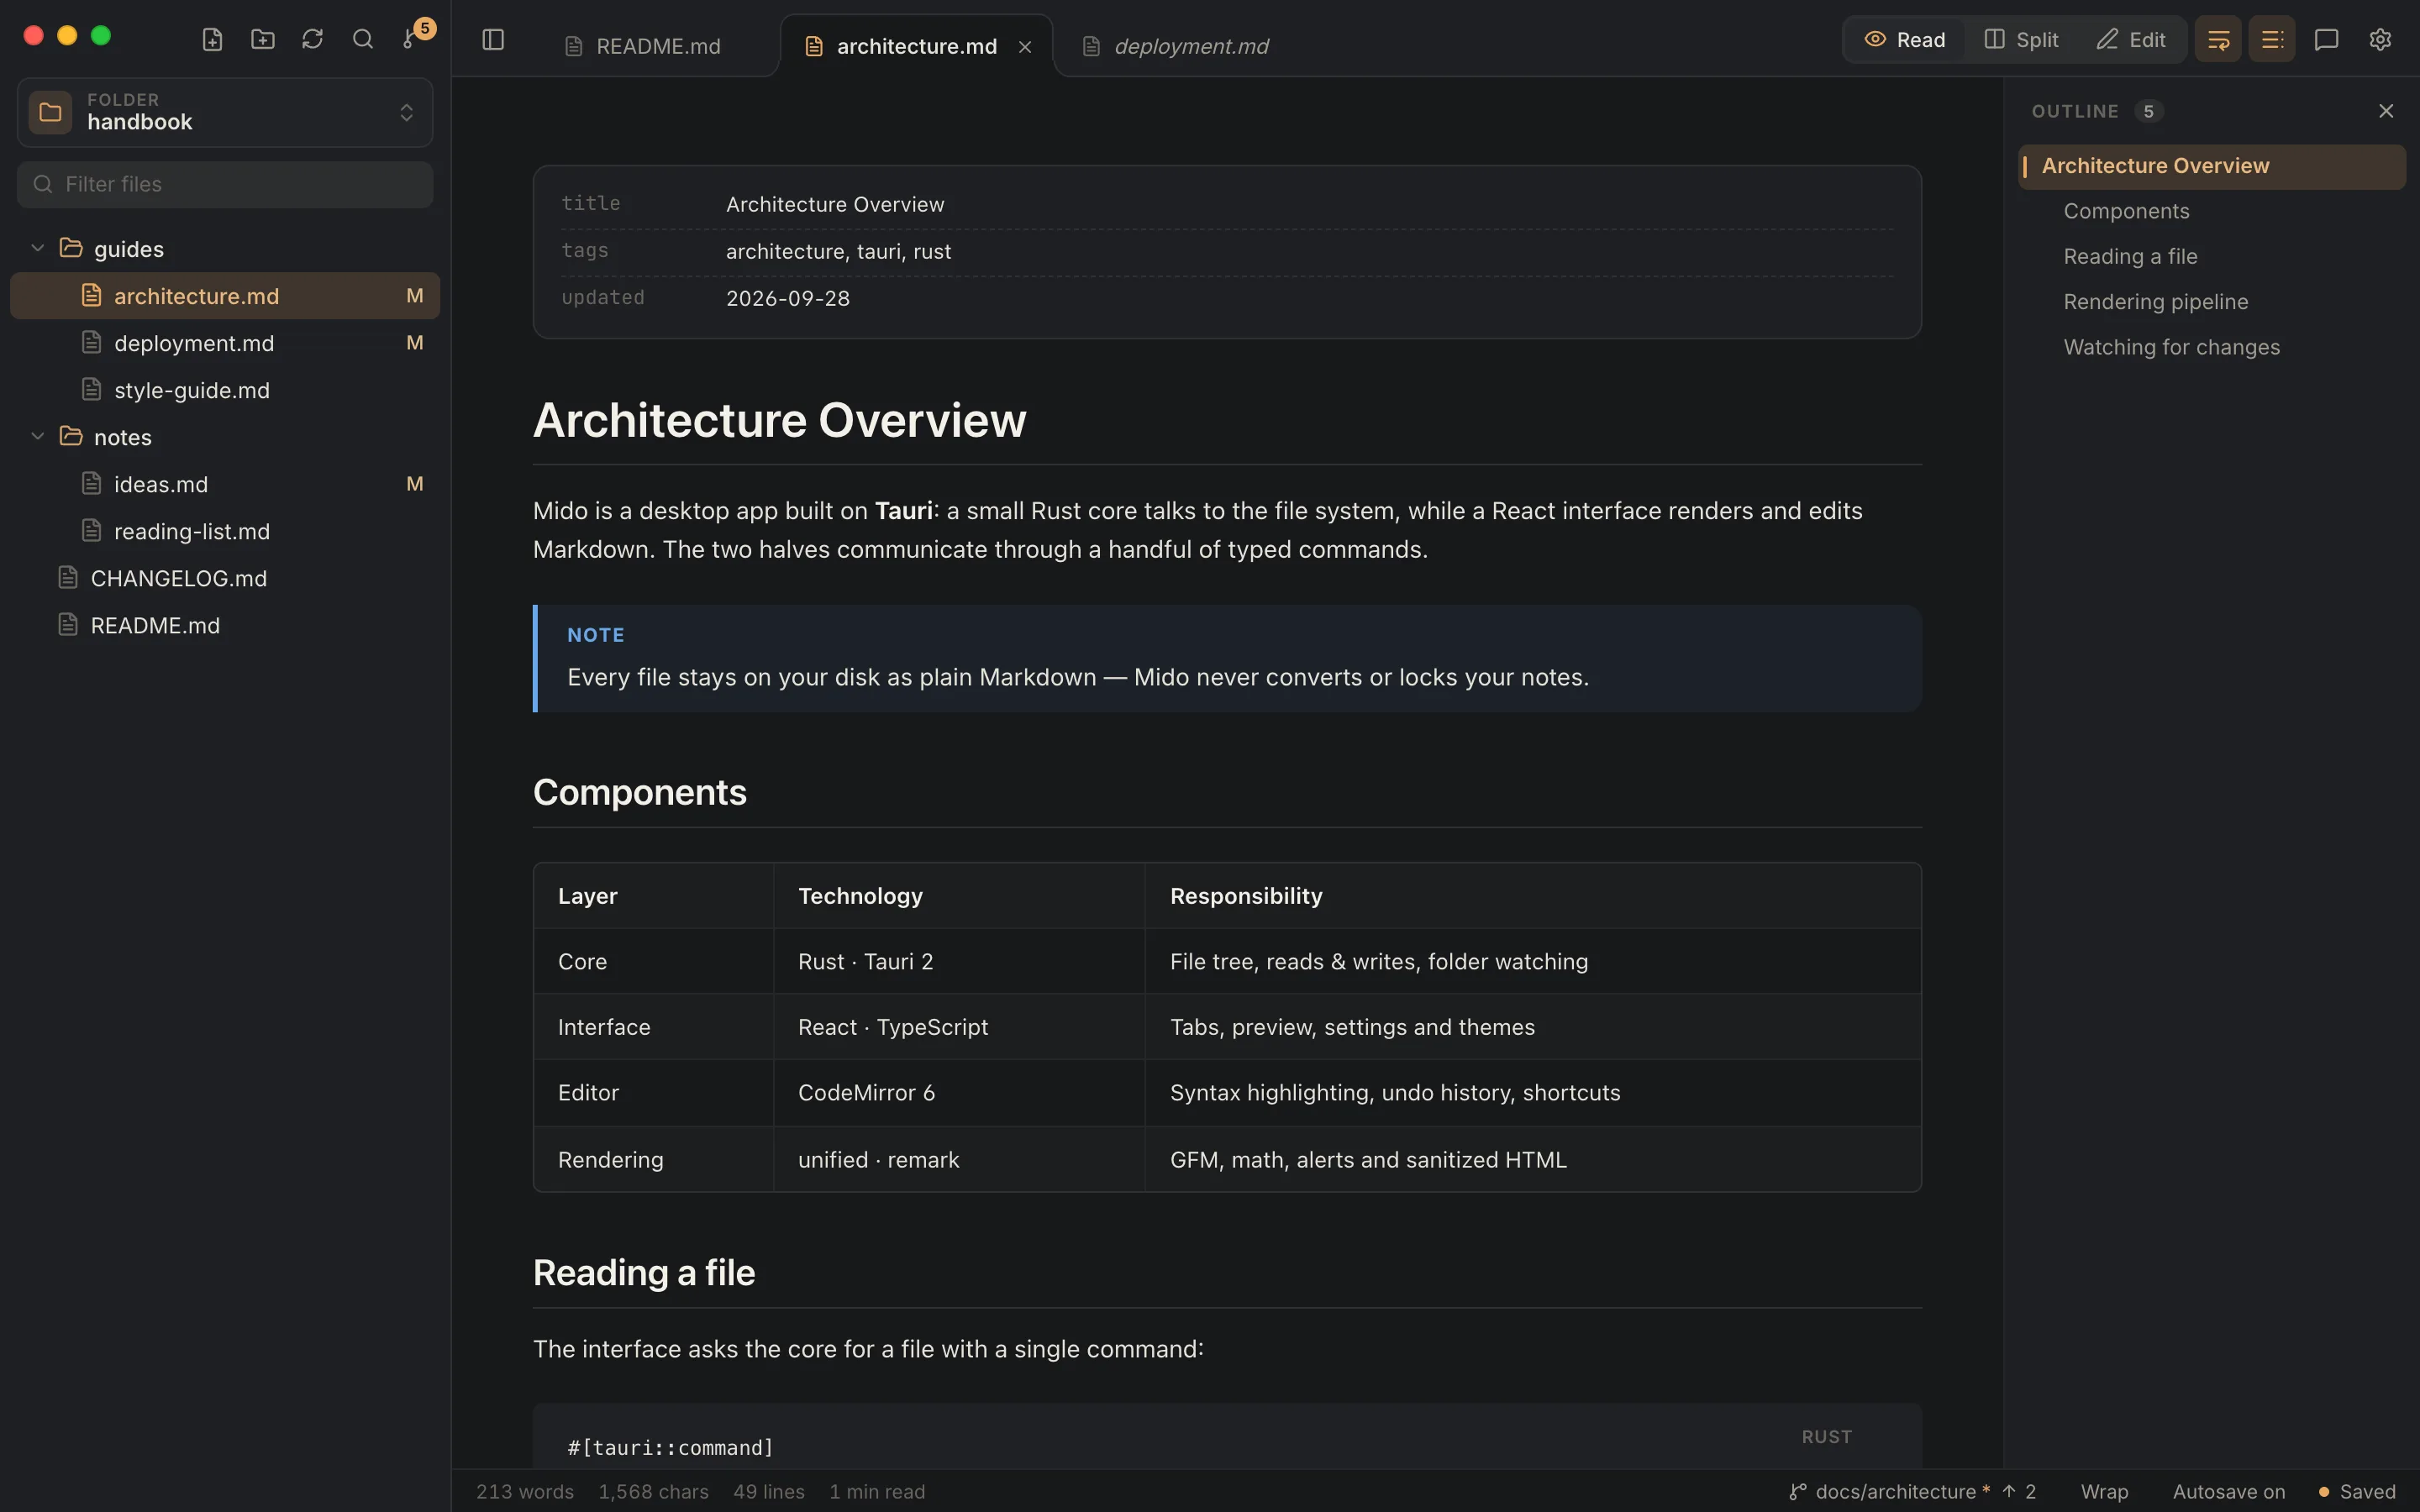Click the docs/architecture branch in the status bar

click(1911, 1491)
